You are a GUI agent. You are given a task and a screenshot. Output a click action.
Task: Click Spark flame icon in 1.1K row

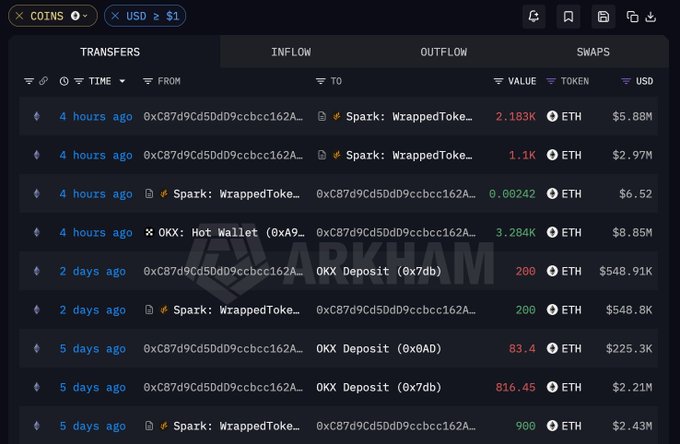click(x=337, y=155)
